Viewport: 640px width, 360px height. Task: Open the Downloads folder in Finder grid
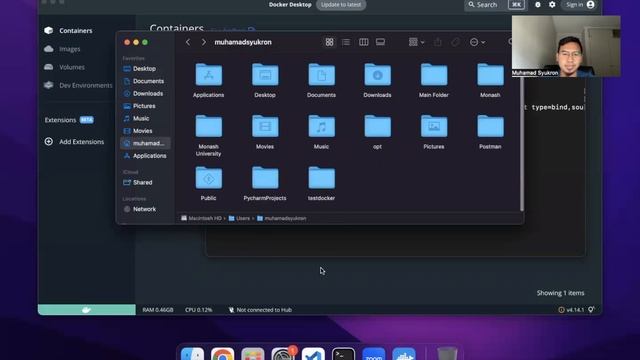tap(378, 75)
